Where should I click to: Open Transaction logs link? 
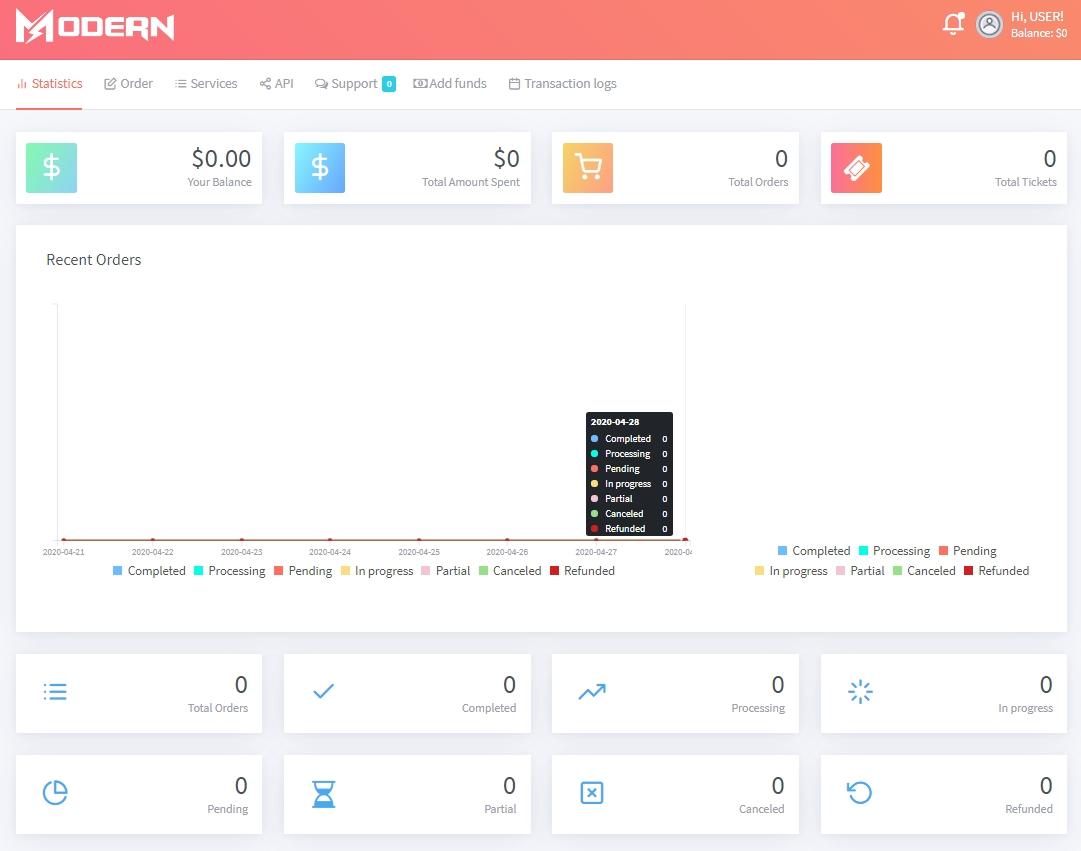[x=562, y=84]
